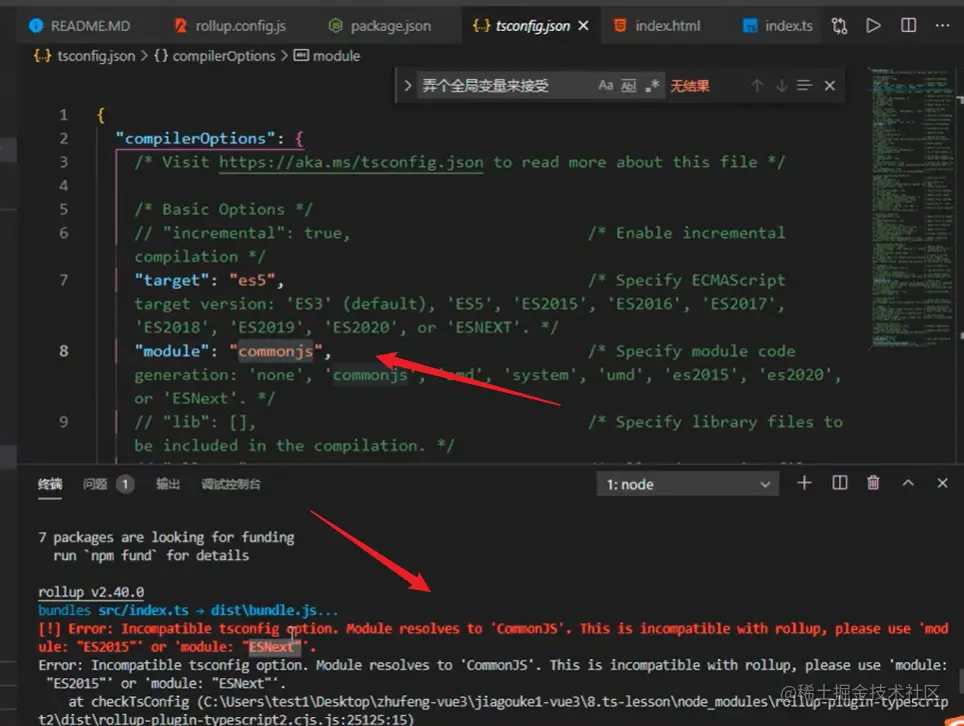Toggle find in selection icon
The width and height of the screenshot is (964, 726).
click(804, 85)
